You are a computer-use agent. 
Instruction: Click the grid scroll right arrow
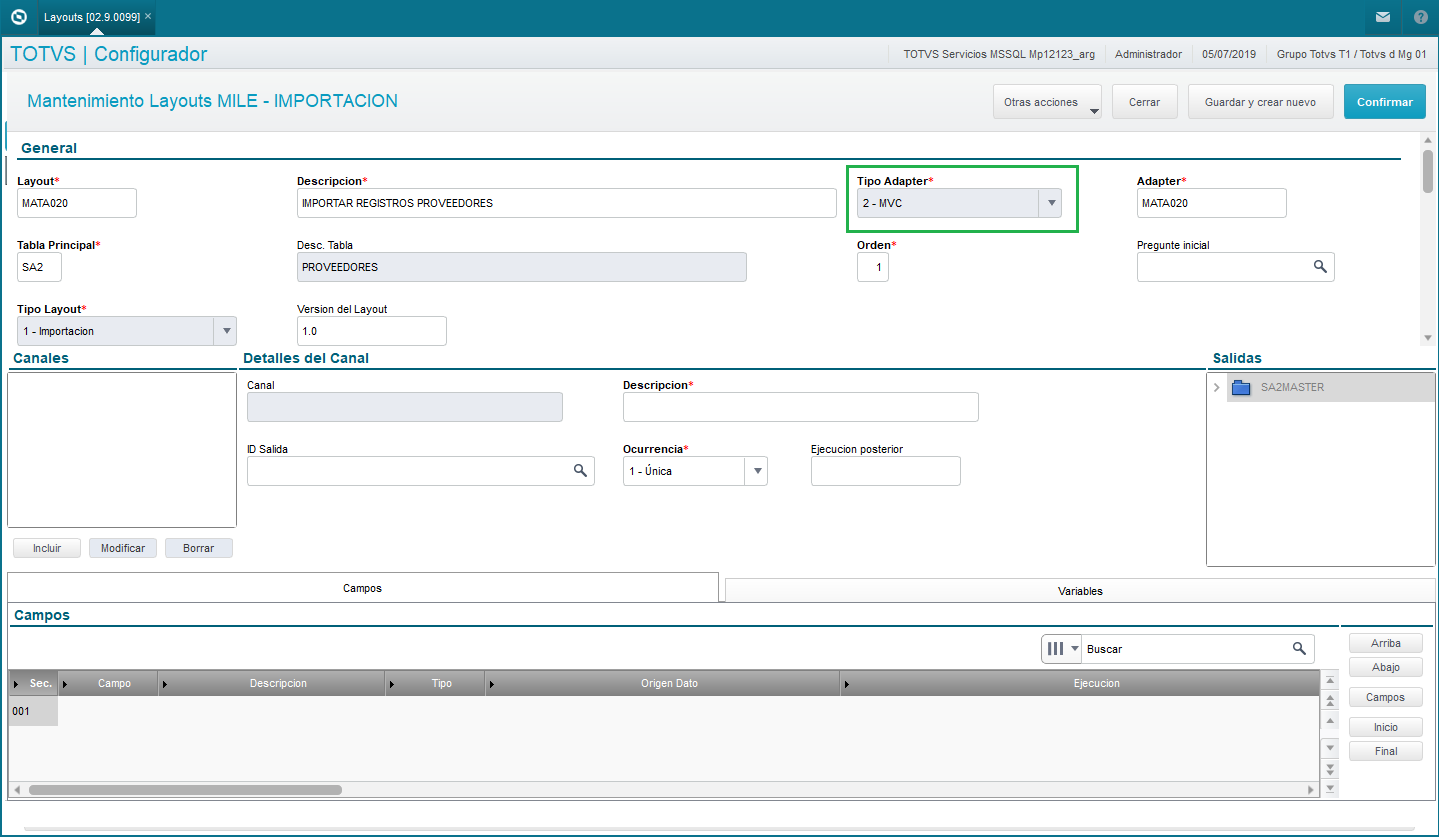point(1312,790)
